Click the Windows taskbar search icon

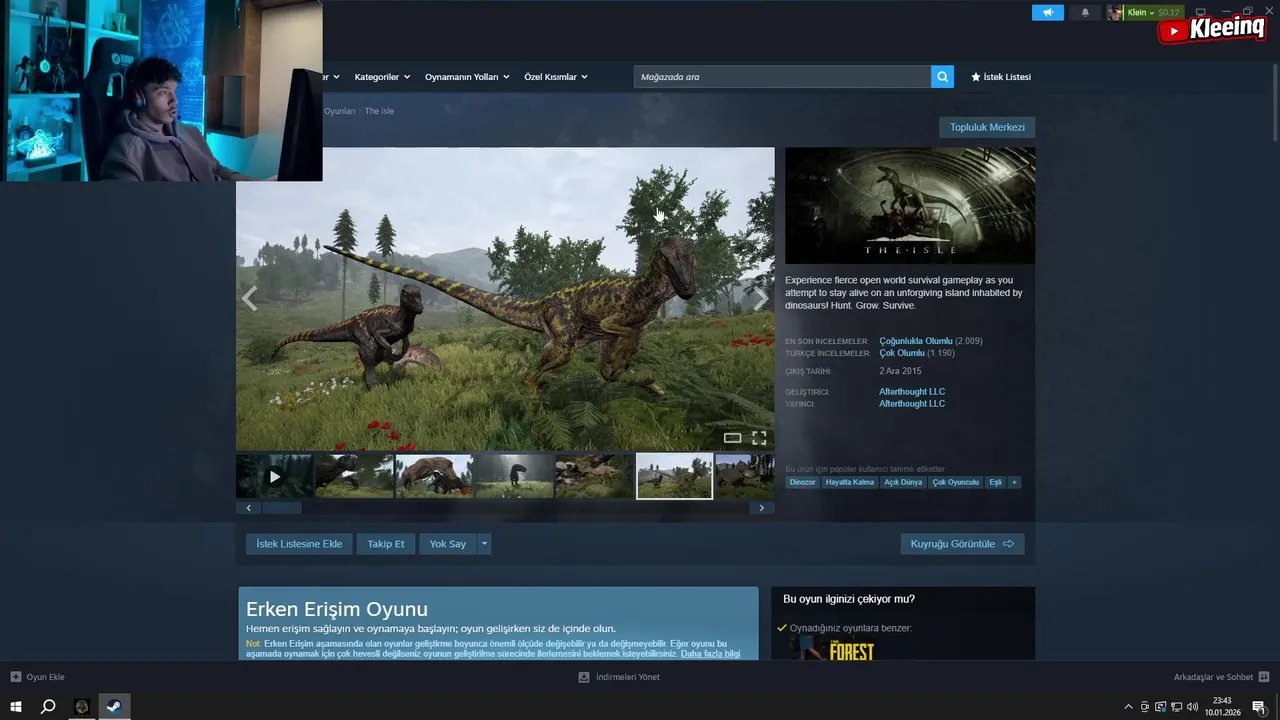47,707
